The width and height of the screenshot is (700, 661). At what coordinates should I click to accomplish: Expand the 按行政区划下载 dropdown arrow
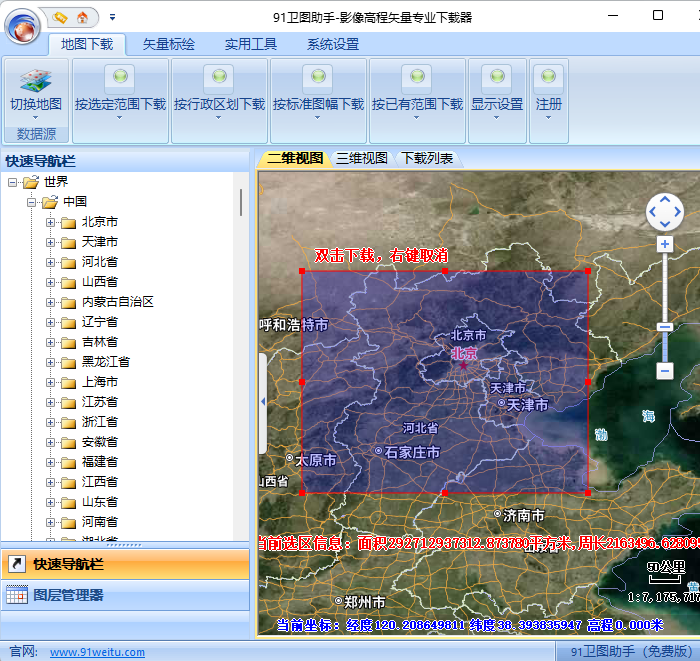pyautogui.click(x=218, y=118)
